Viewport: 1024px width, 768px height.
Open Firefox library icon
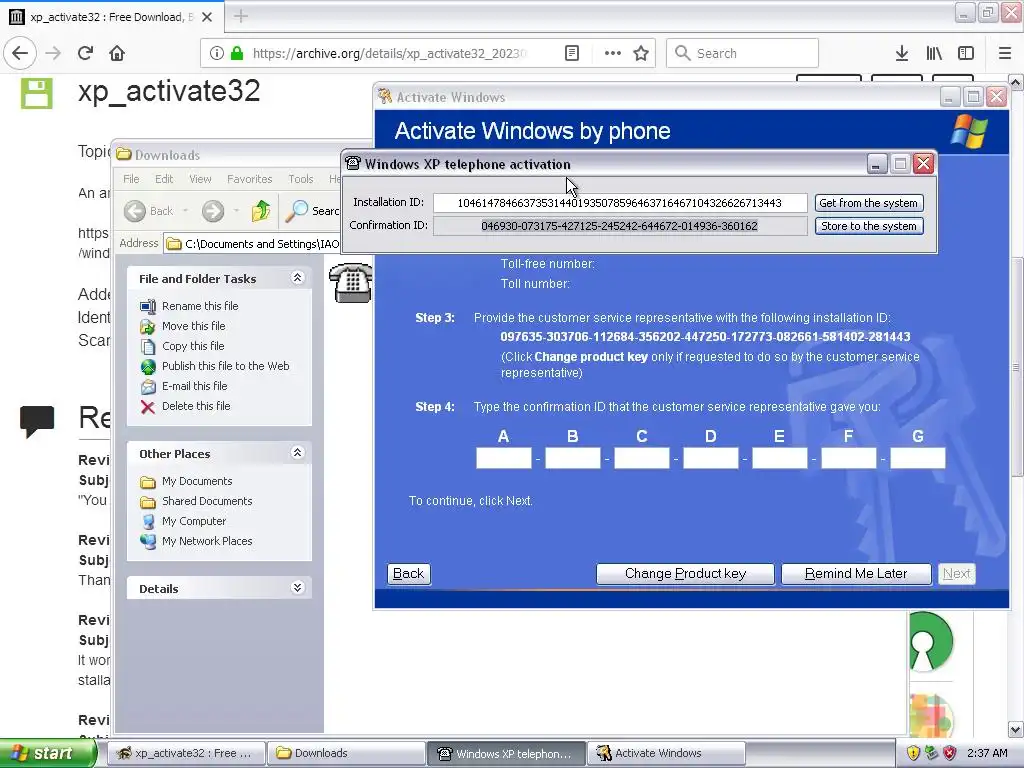click(934, 53)
